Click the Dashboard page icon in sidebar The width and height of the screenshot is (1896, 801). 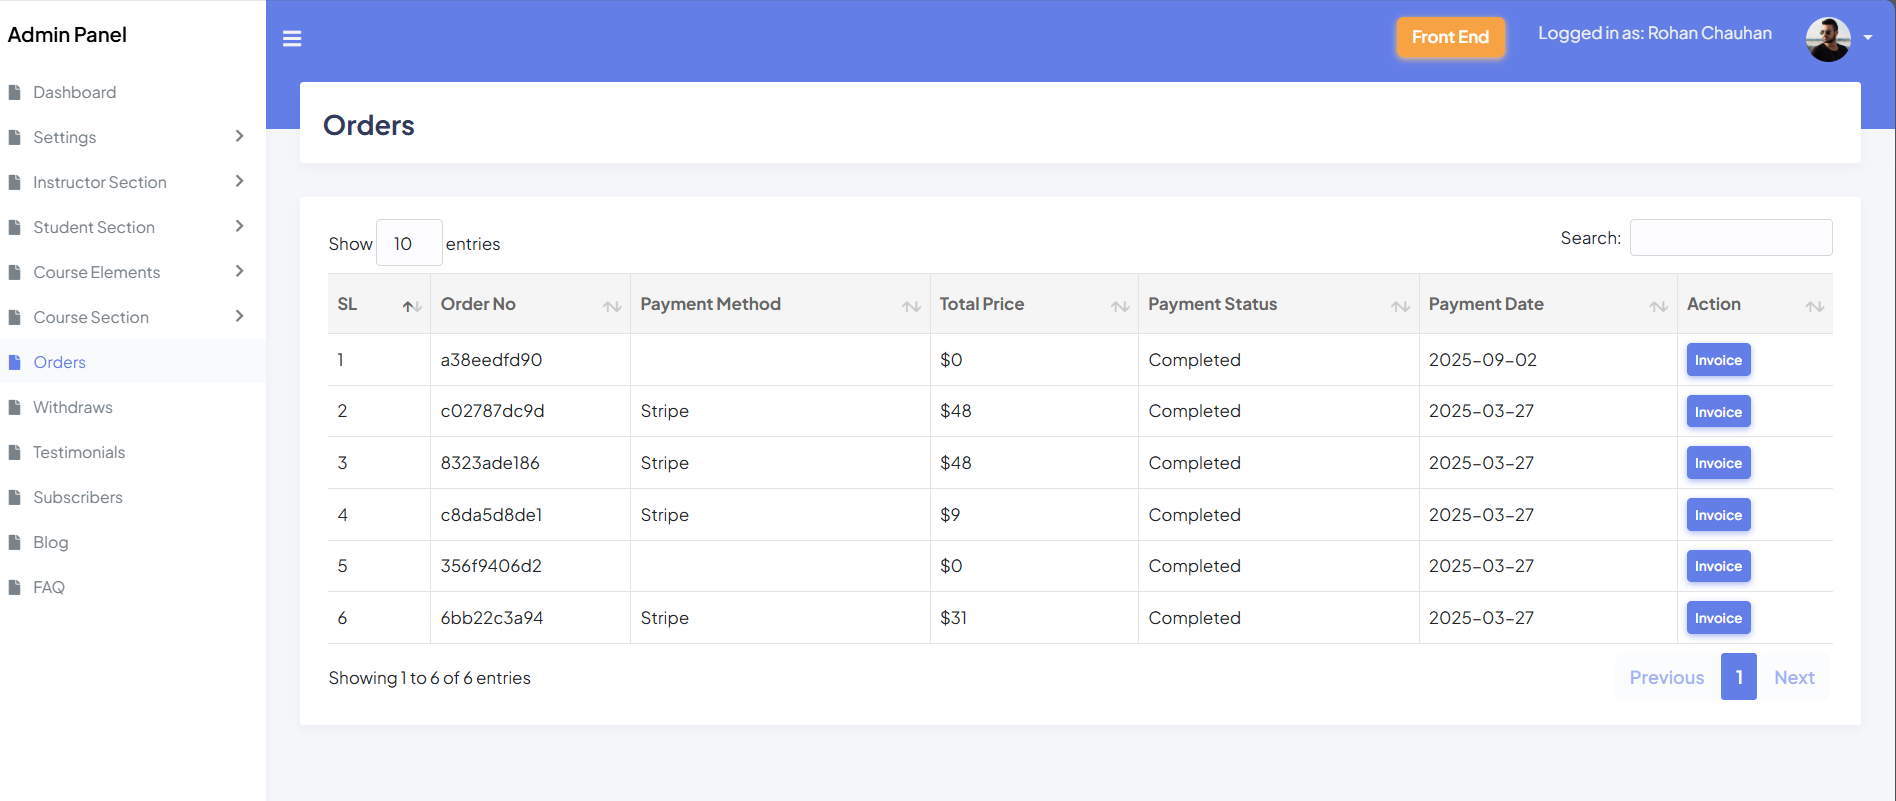[15, 93]
